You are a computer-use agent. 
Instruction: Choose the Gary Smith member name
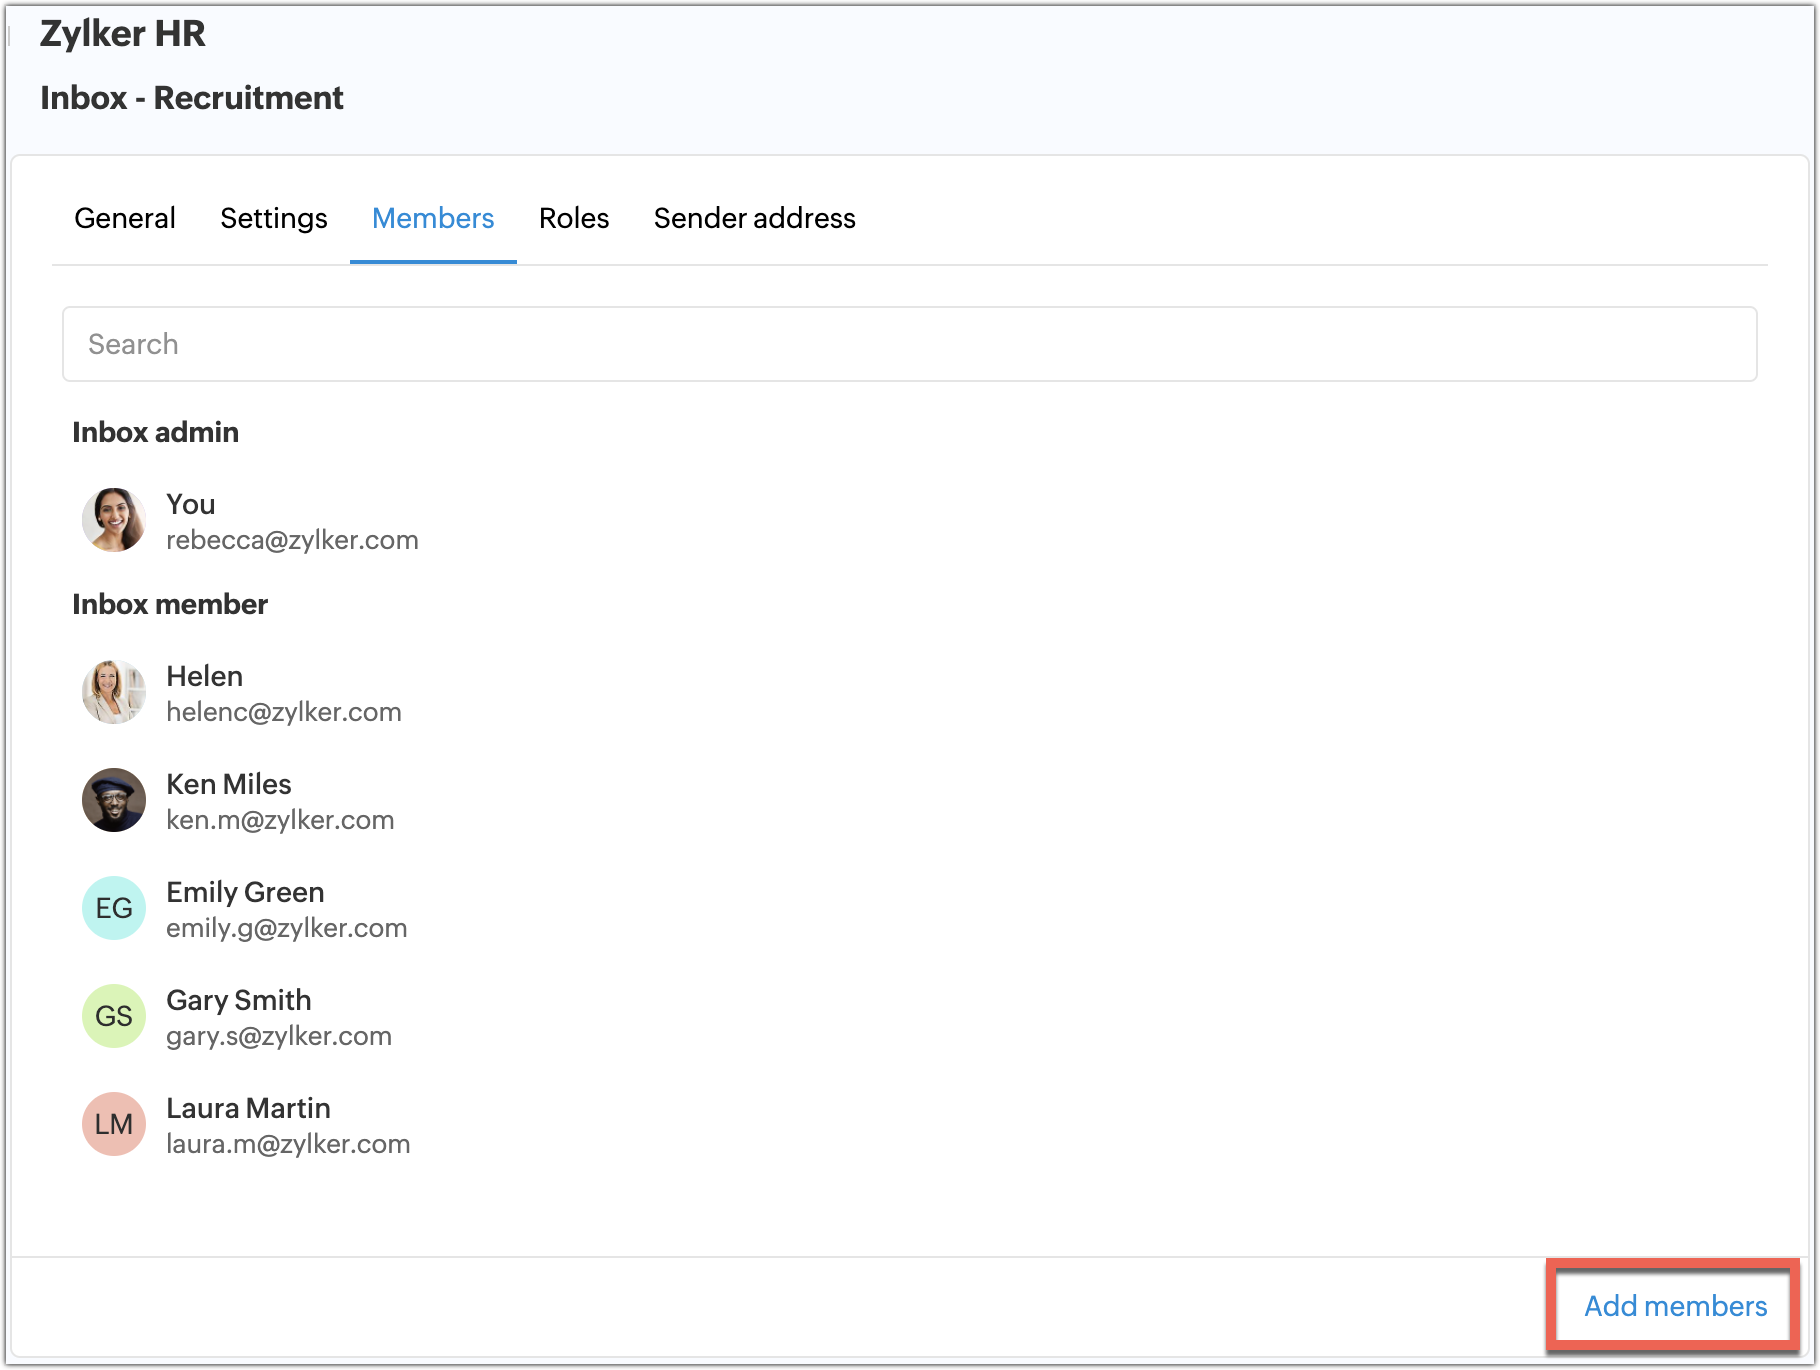point(238,1000)
